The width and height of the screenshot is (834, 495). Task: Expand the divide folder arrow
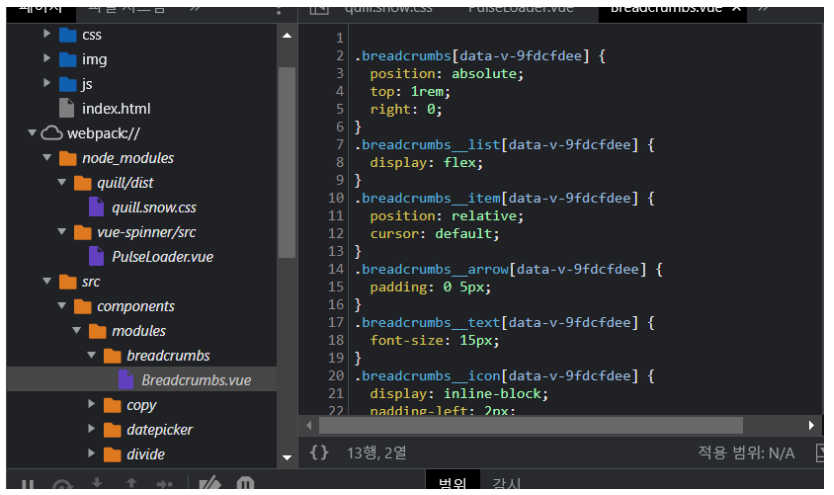tap(91, 454)
